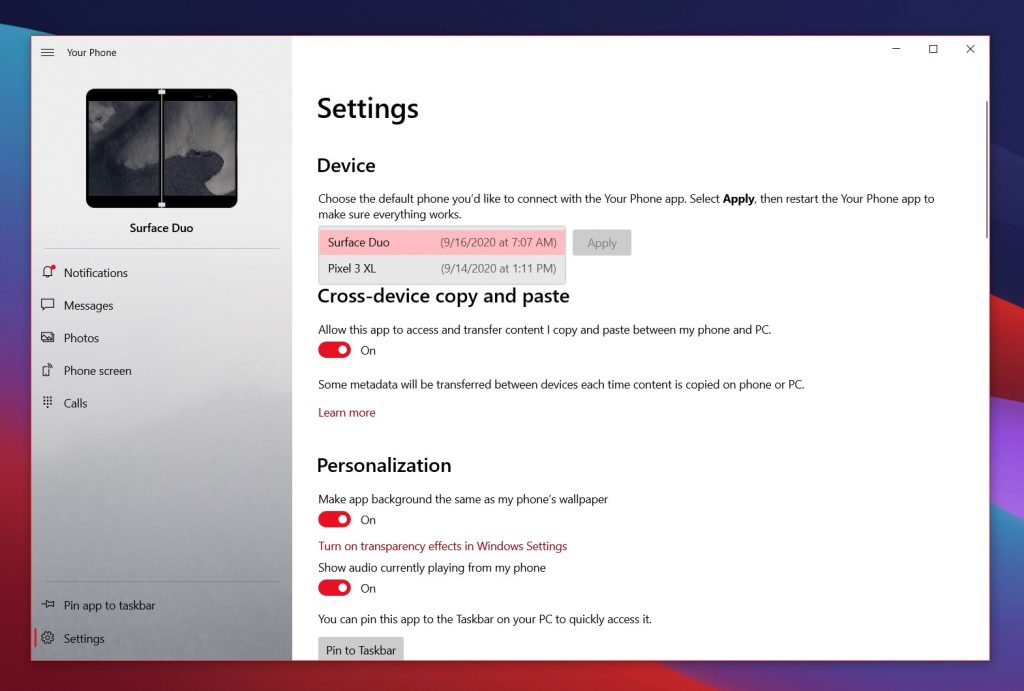Click the Messages chat bubble icon
Viewport: 1024px width, 691px height.
coord(48,305)
